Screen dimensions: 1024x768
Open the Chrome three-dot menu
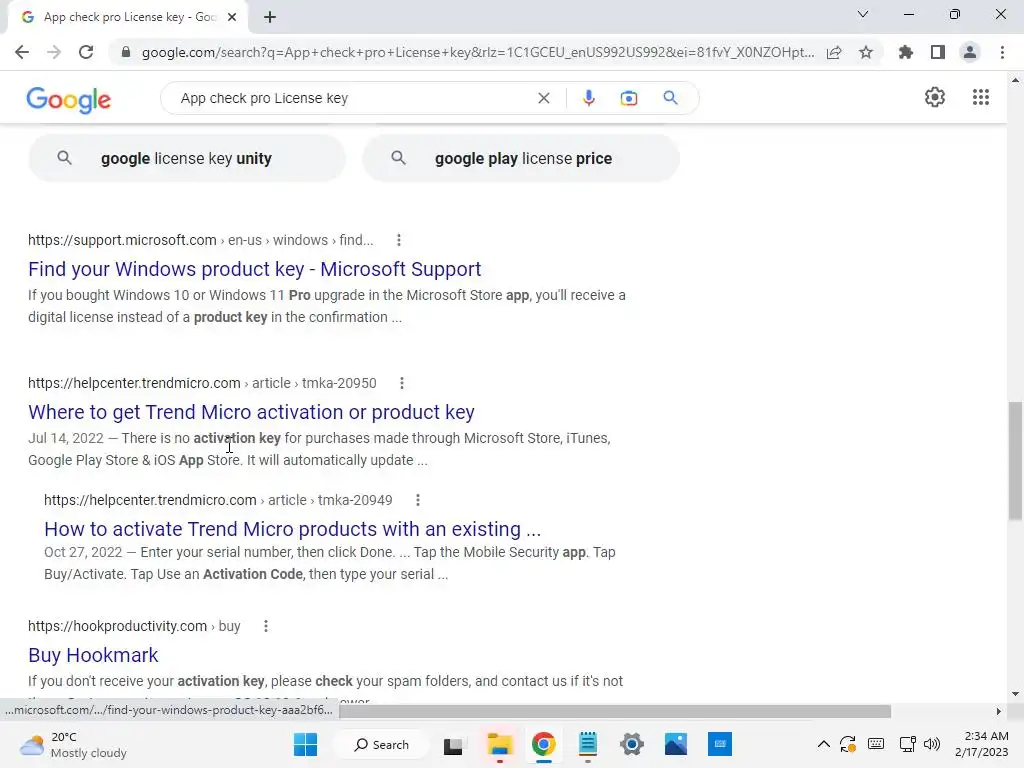1002,52
